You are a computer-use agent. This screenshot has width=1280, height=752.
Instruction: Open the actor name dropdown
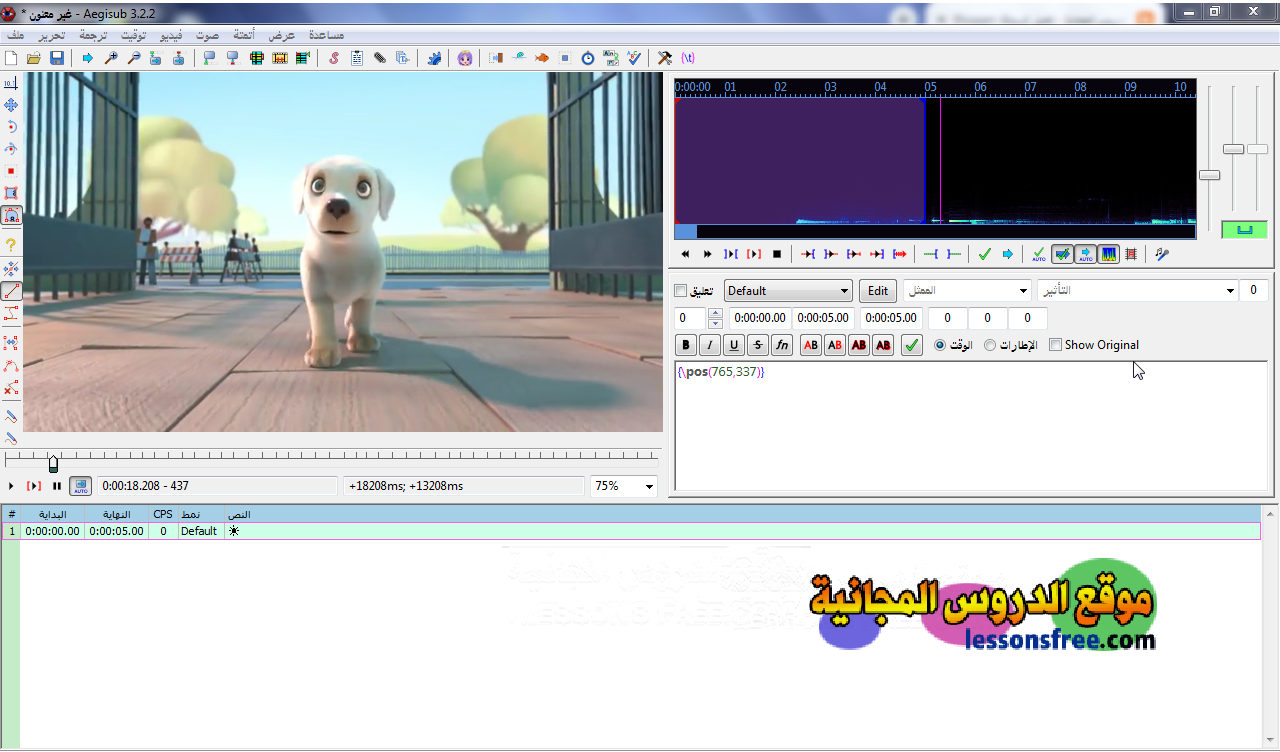pos(967,291)
